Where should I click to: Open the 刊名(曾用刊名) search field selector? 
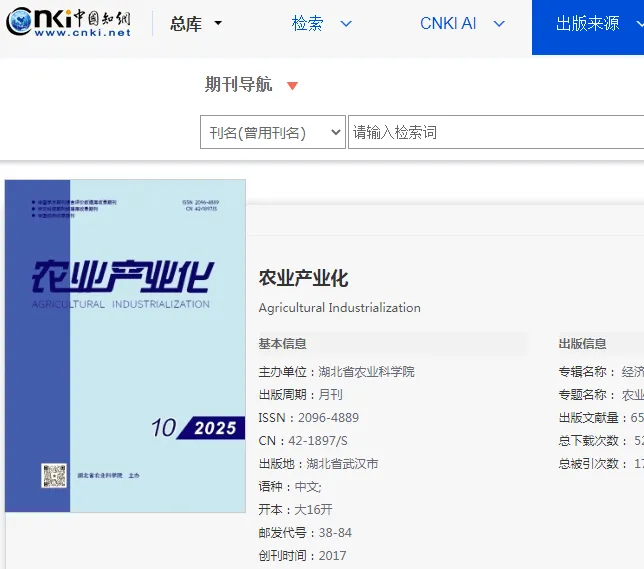273,132
